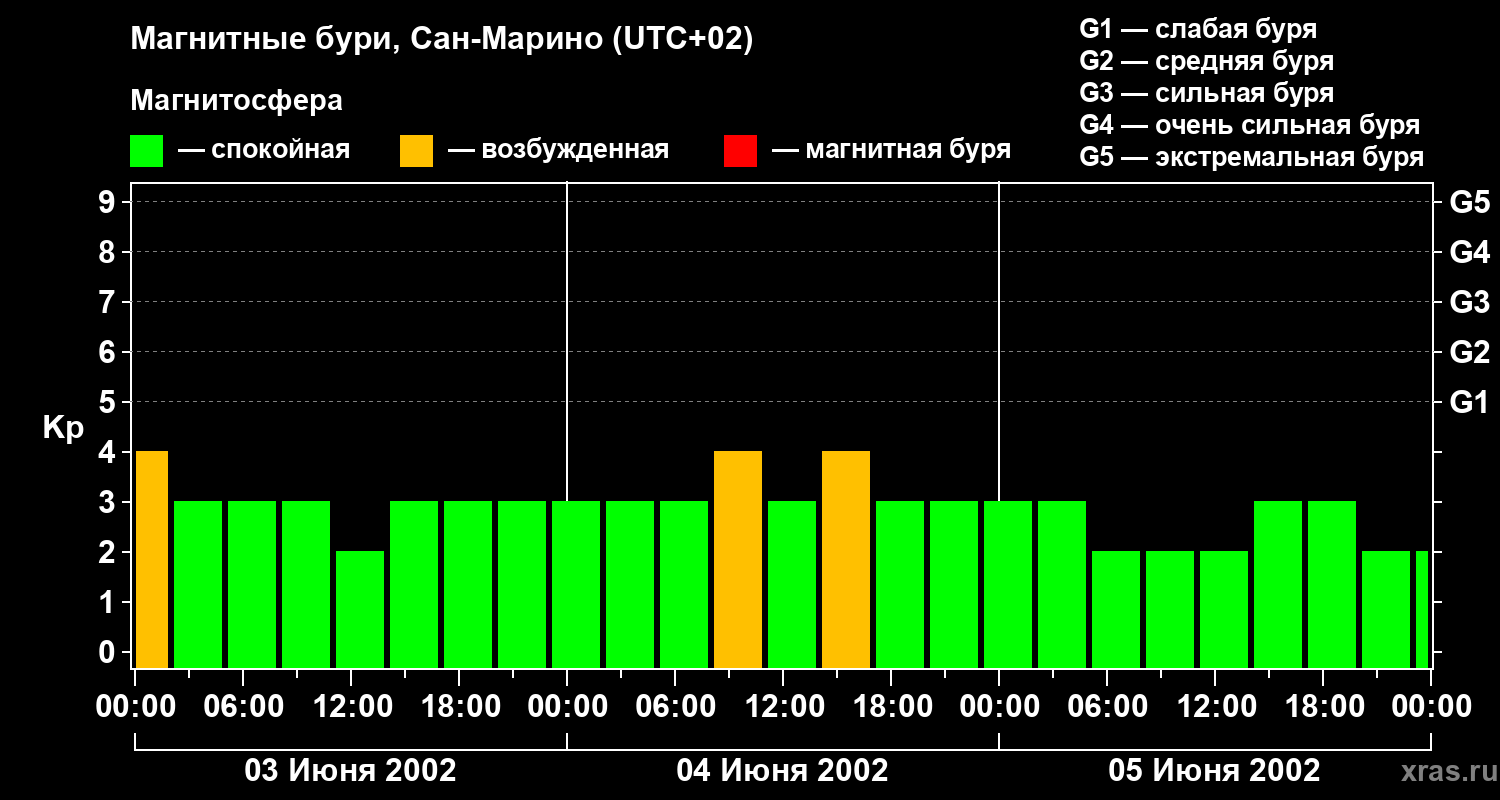This screenshot has width=1500, height=800.
Task: Click the '— магнитная буря' legend text
Action: click(x=891, y=151)
